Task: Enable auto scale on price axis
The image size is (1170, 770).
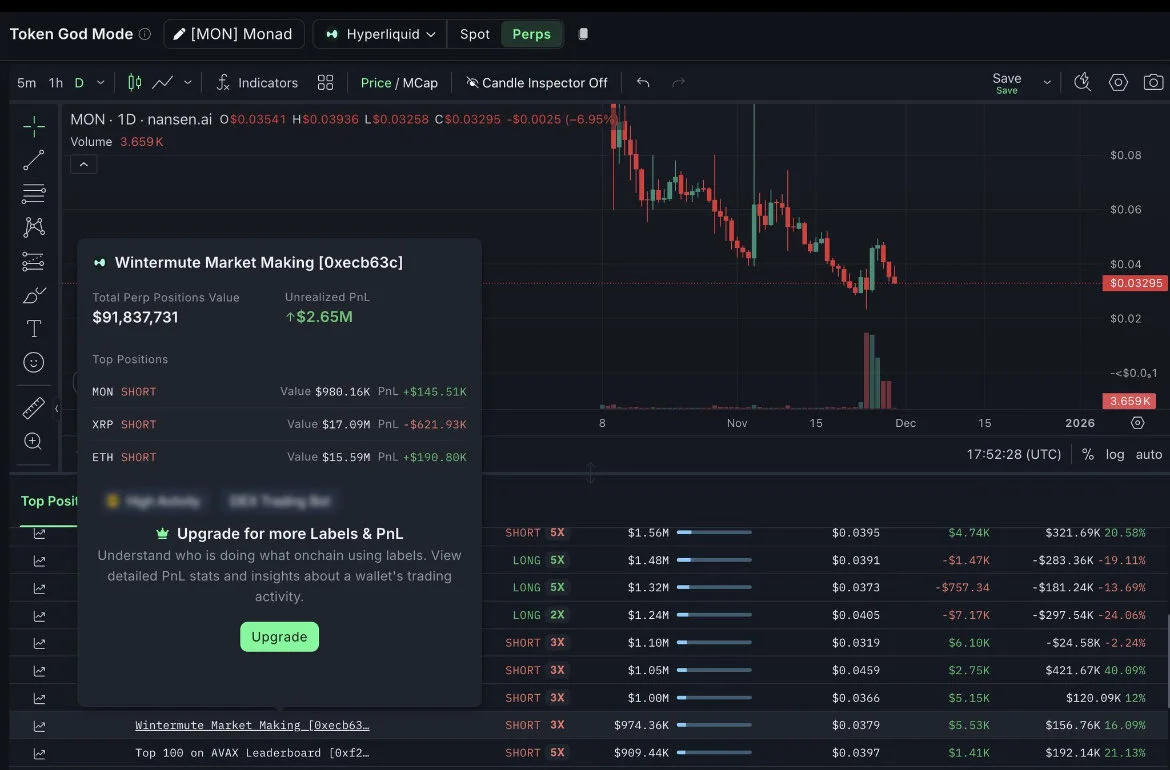Action: (x=1149, y=454)
